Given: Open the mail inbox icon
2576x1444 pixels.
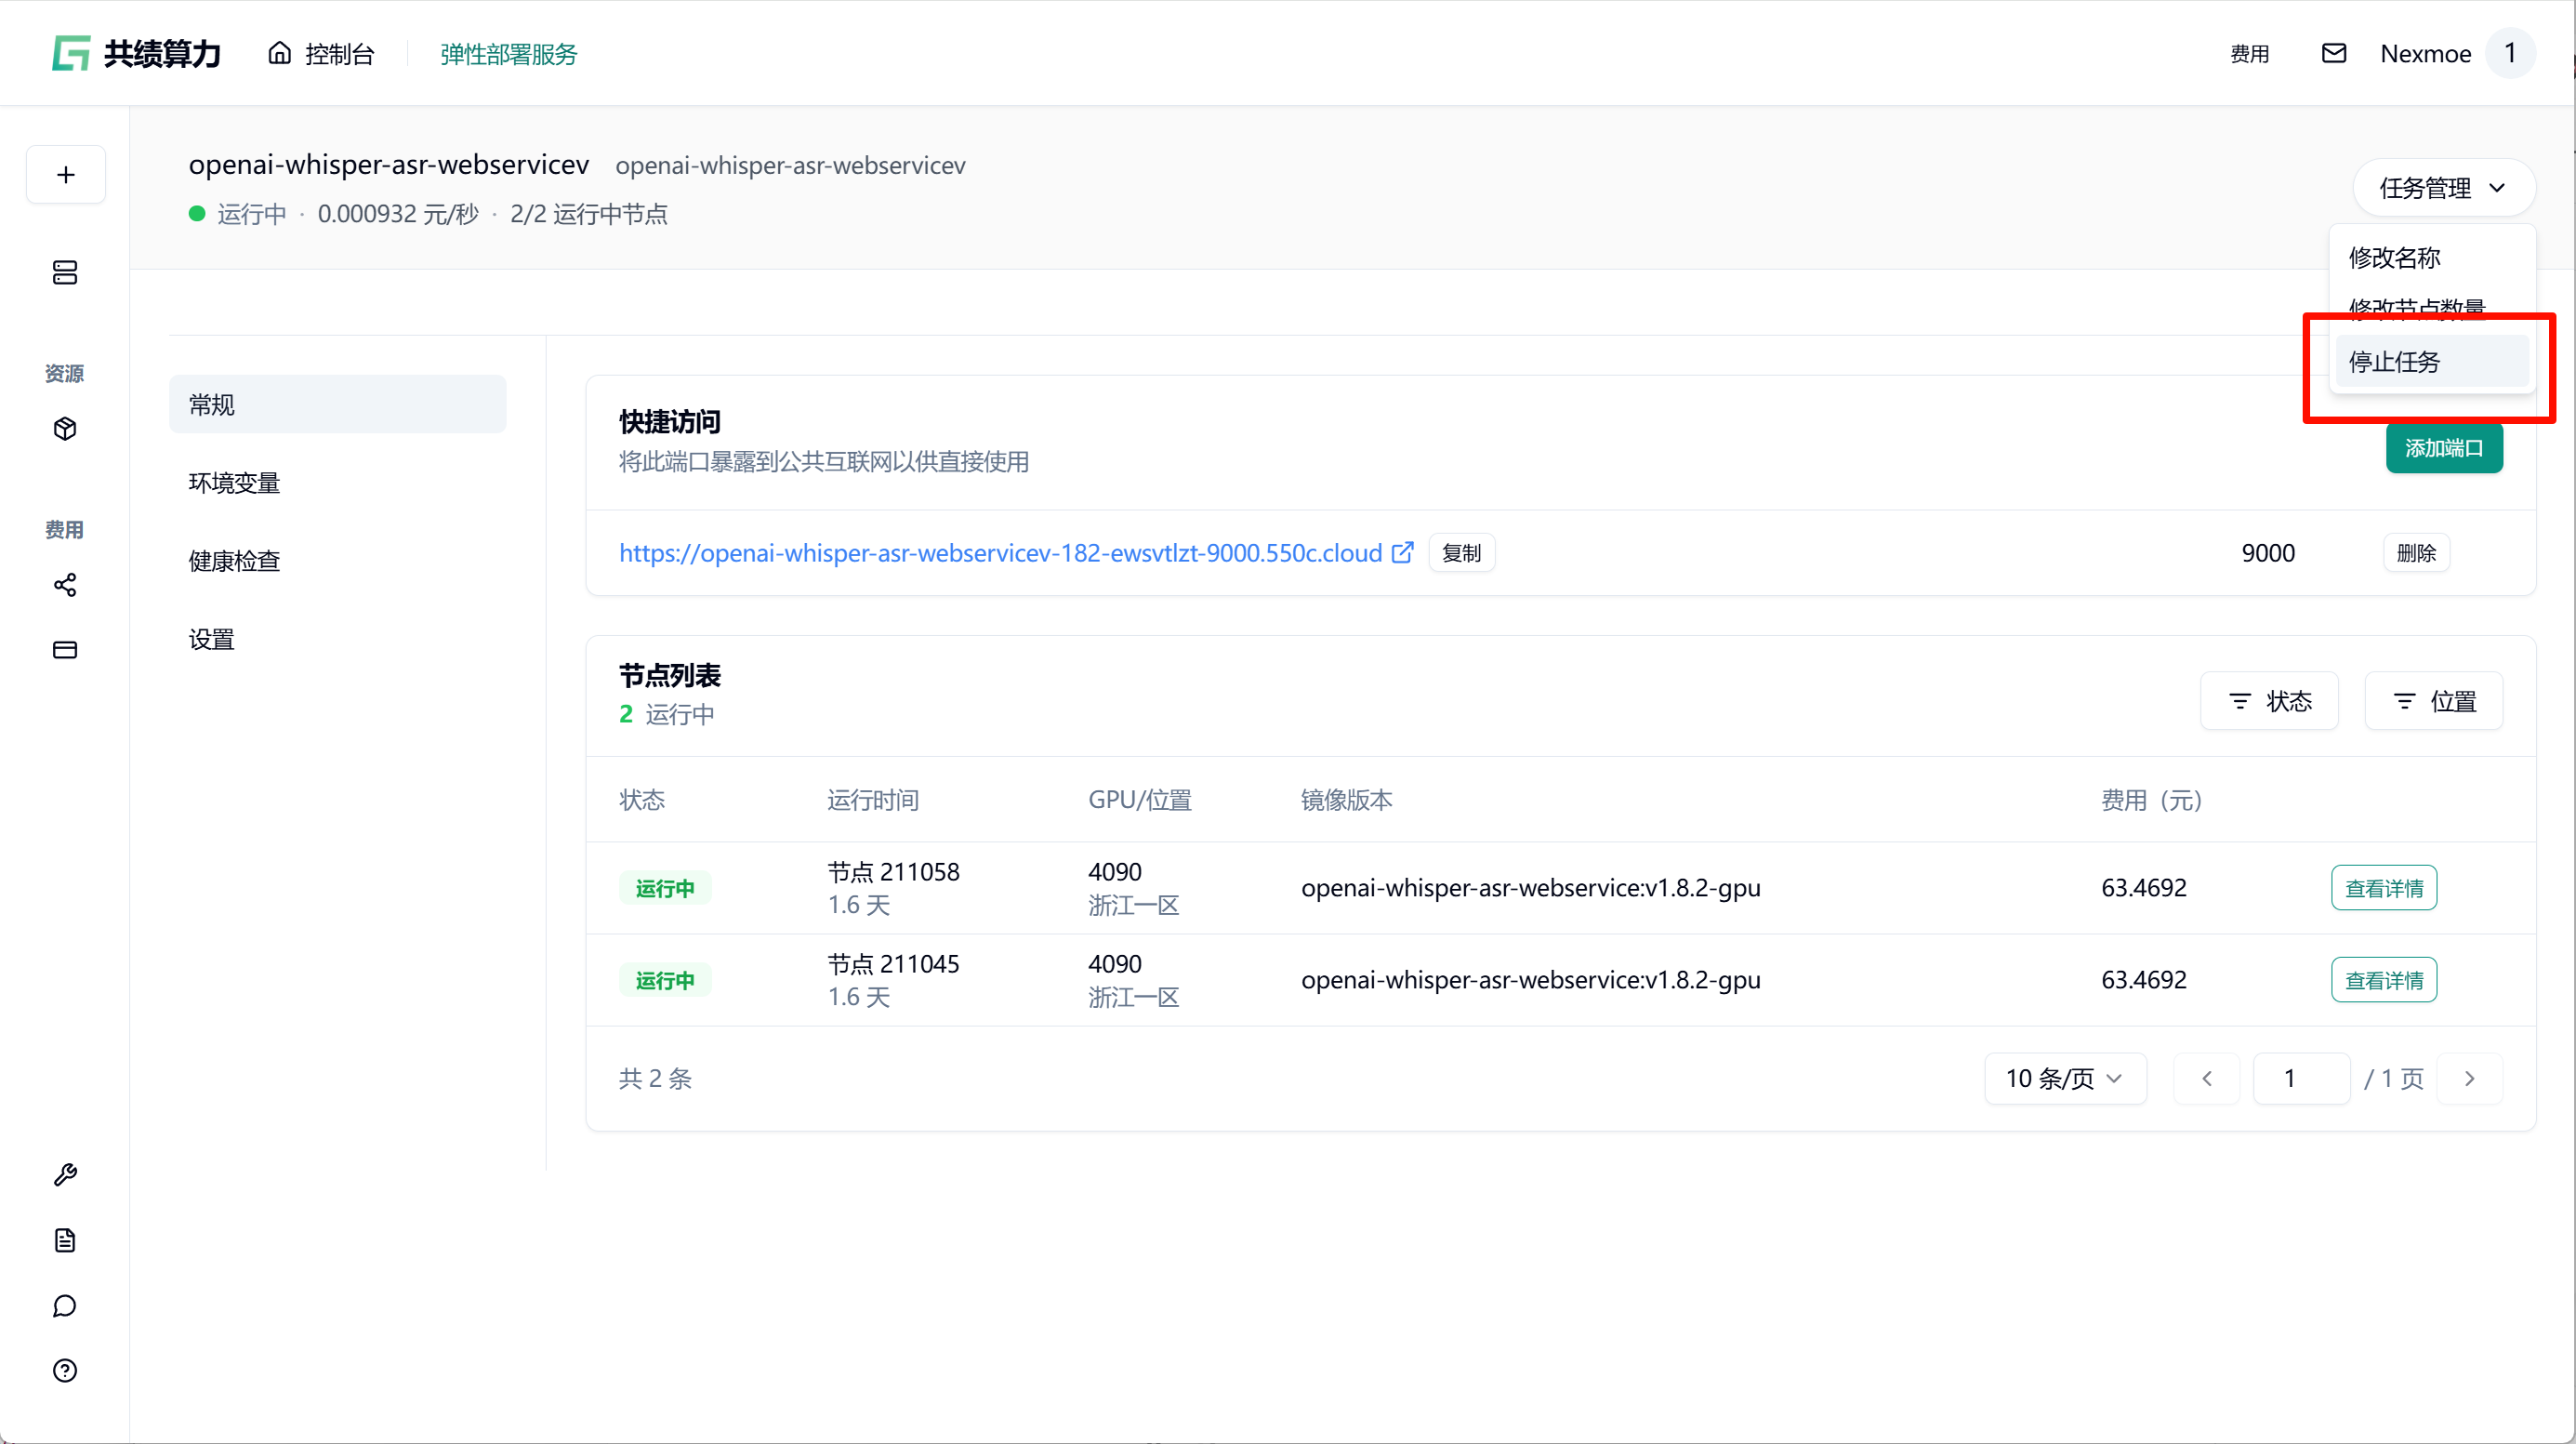Looking at the screenshot, I should pyautogui.click(x=2333, y=54).
